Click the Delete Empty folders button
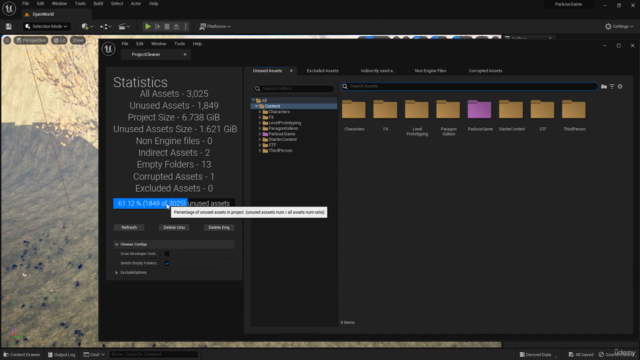Image resolution: width=640 pixels, height=360 pixels. (219, 227)
